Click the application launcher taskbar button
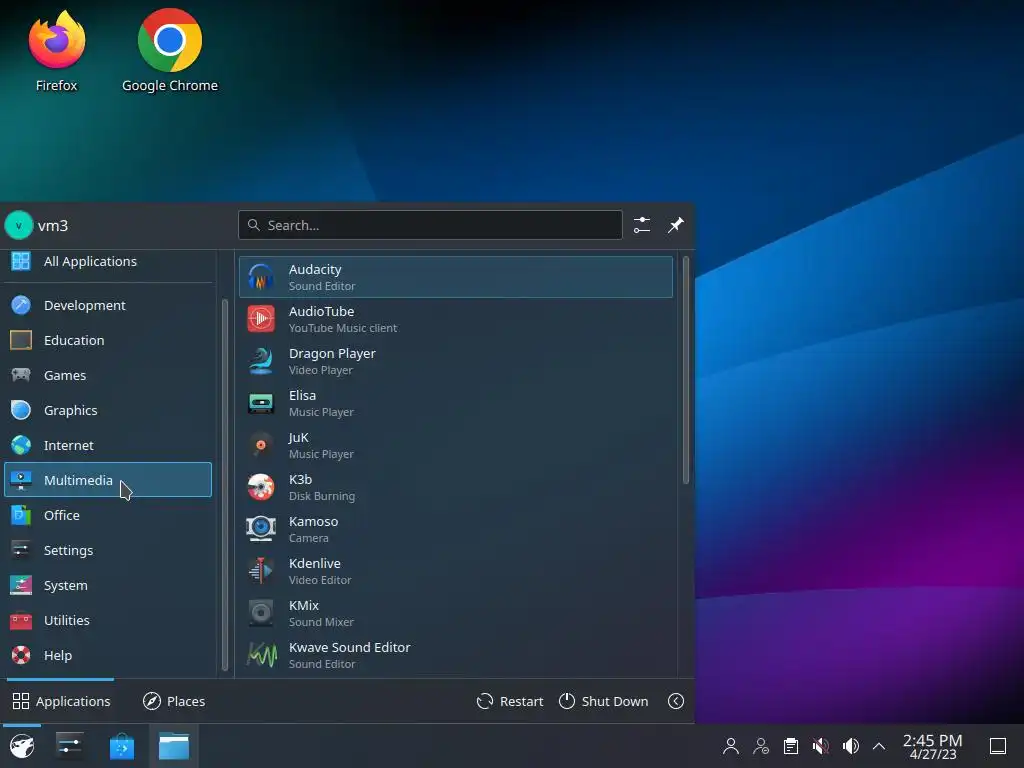1024x768 pixels. coord(22,746)
